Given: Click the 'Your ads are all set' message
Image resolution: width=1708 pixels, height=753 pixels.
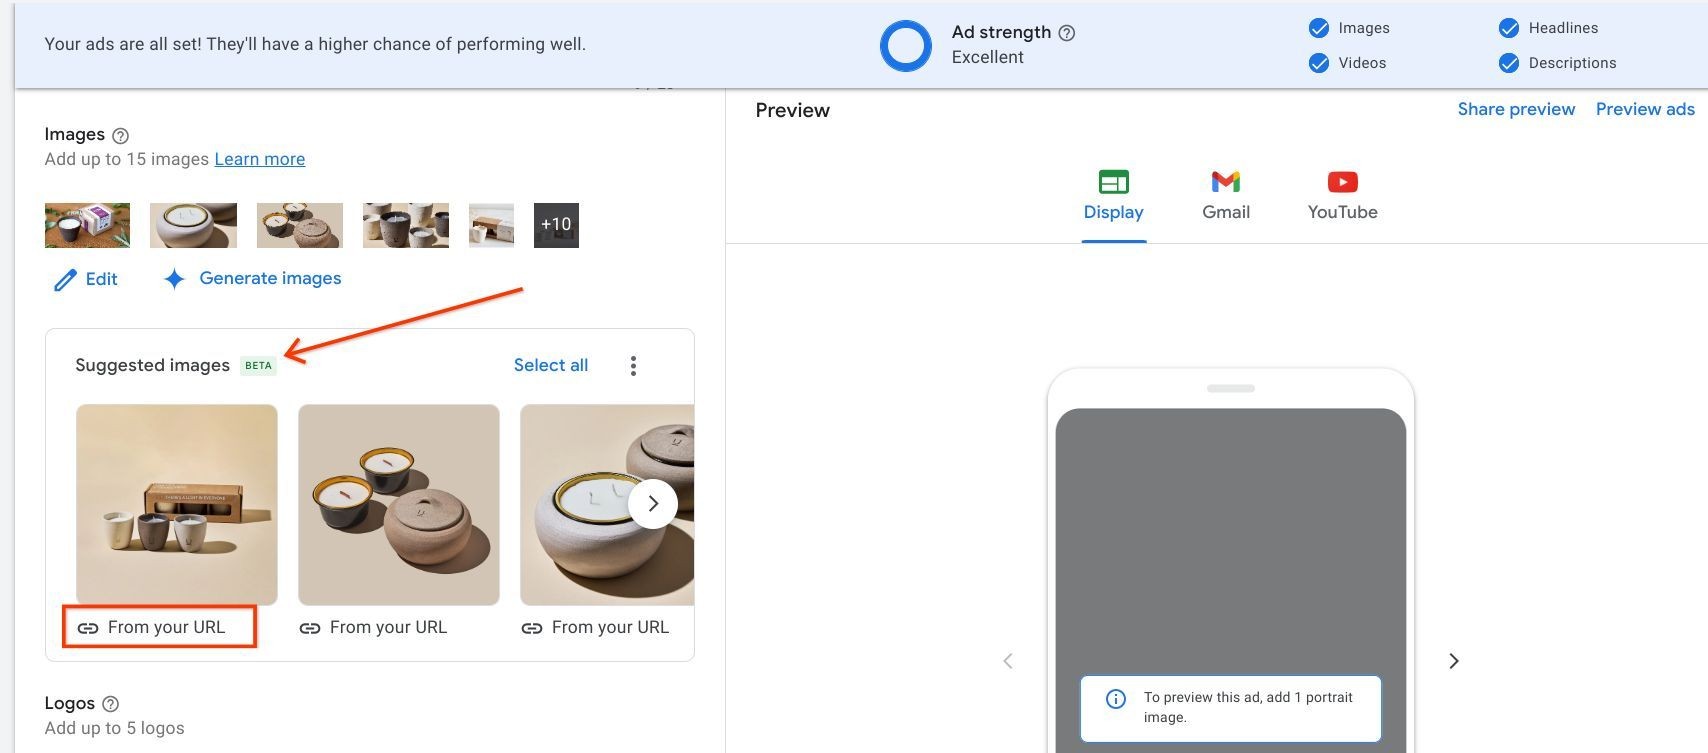Looking at the screenshot, I should 315,44.
